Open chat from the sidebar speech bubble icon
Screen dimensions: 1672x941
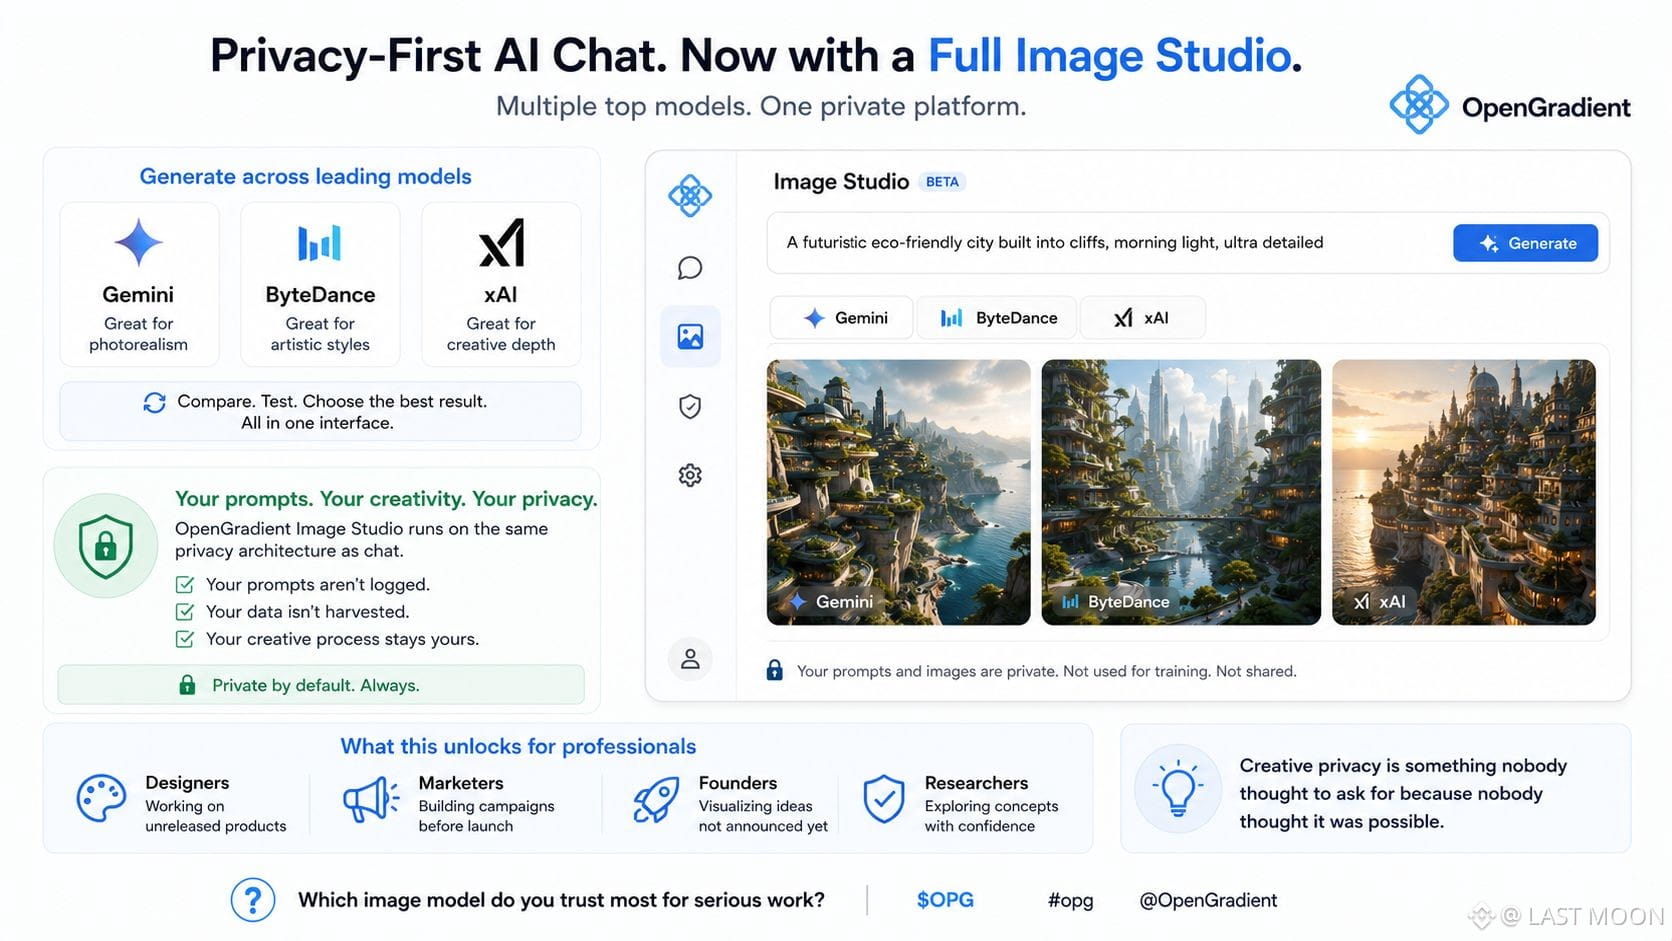tap(690, 268)
